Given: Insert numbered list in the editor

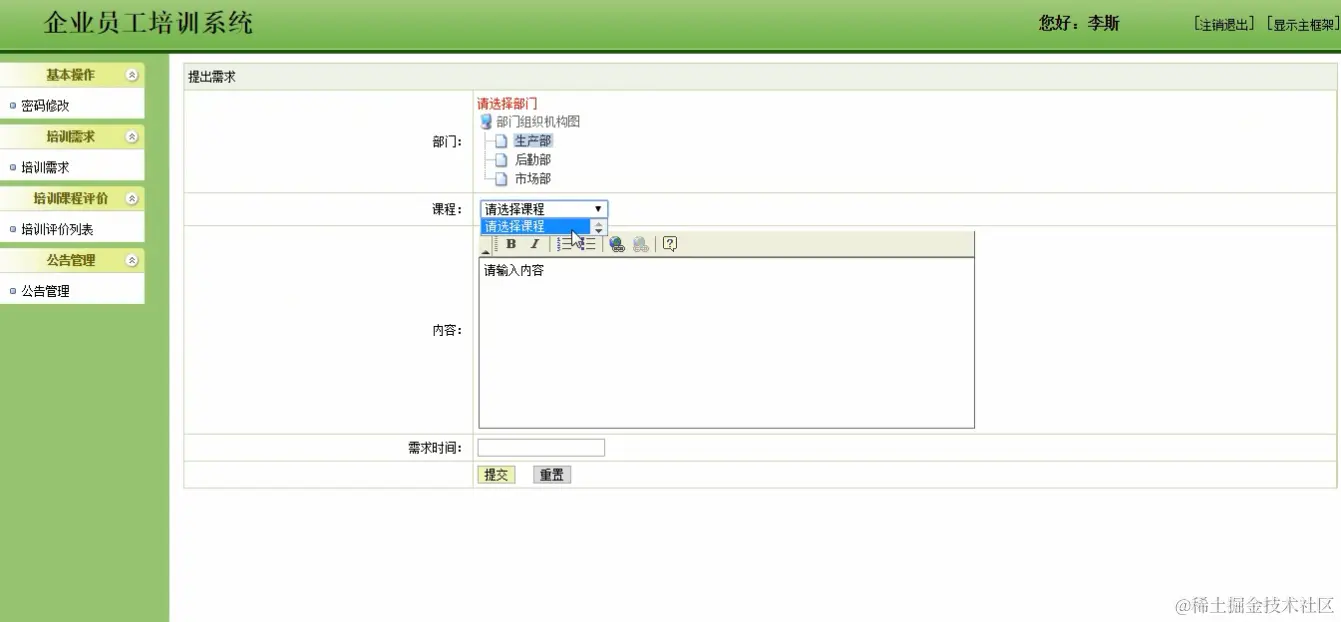Looking at the screenshot, I should 565,244.
